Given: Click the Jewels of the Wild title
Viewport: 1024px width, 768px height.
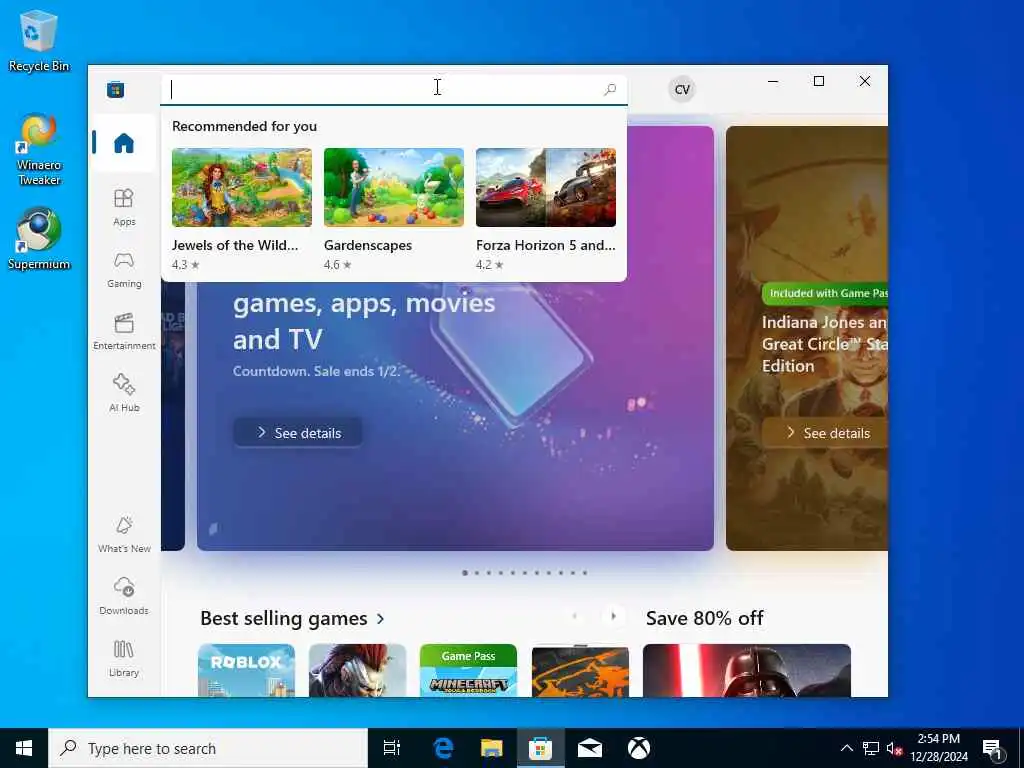Looking at the screenshot, I should (235, 246).
